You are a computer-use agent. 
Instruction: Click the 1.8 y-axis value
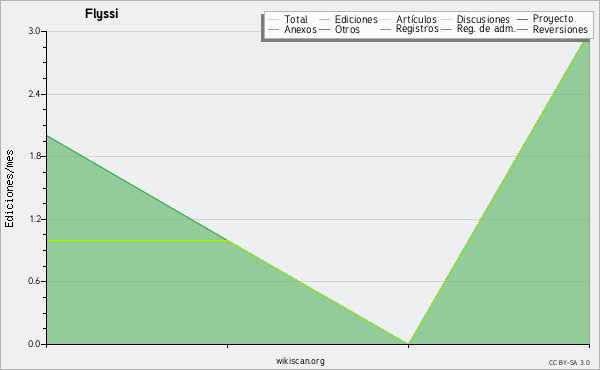click(34, 156)
